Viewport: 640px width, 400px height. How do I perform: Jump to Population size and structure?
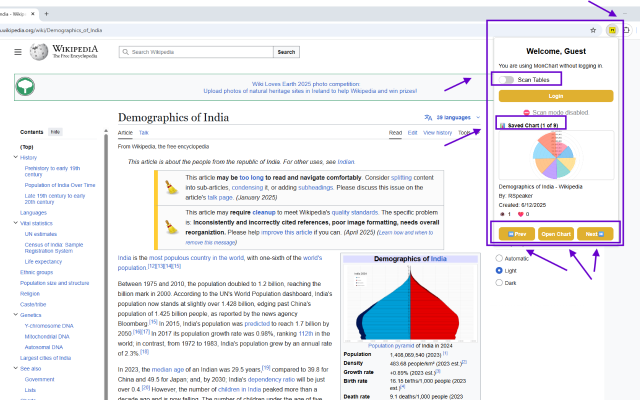tap(55, 283)
